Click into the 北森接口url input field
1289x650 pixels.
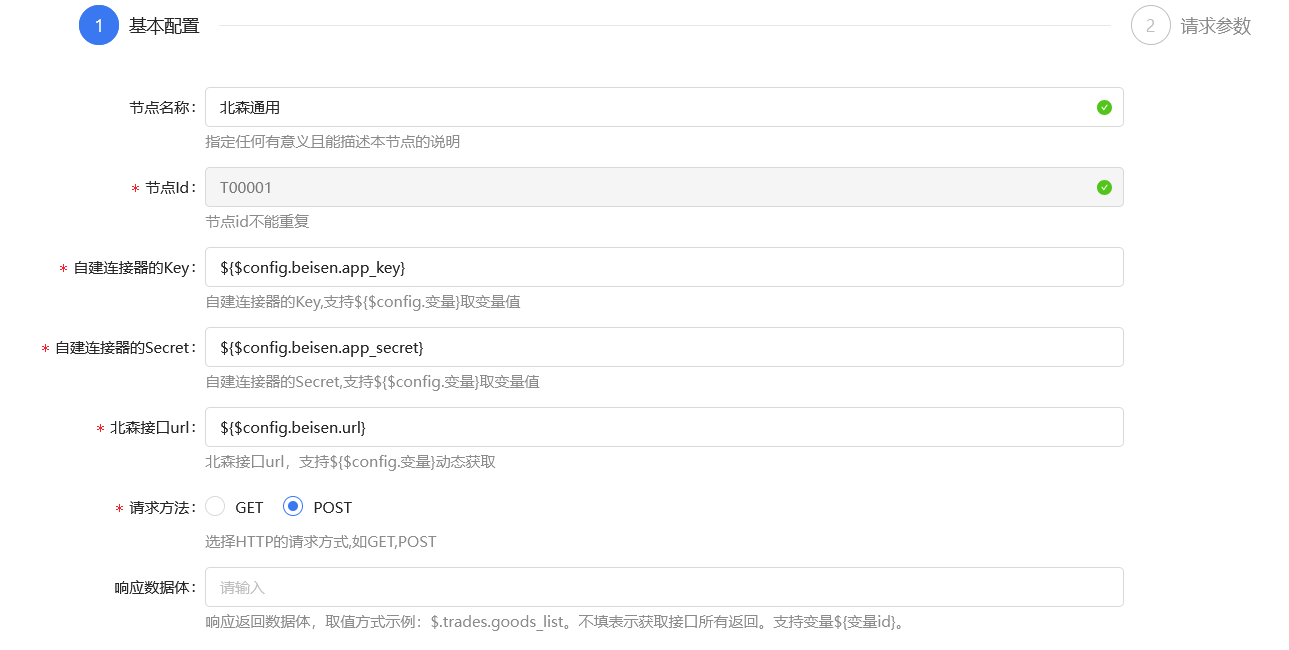click(x=663, y=427)
